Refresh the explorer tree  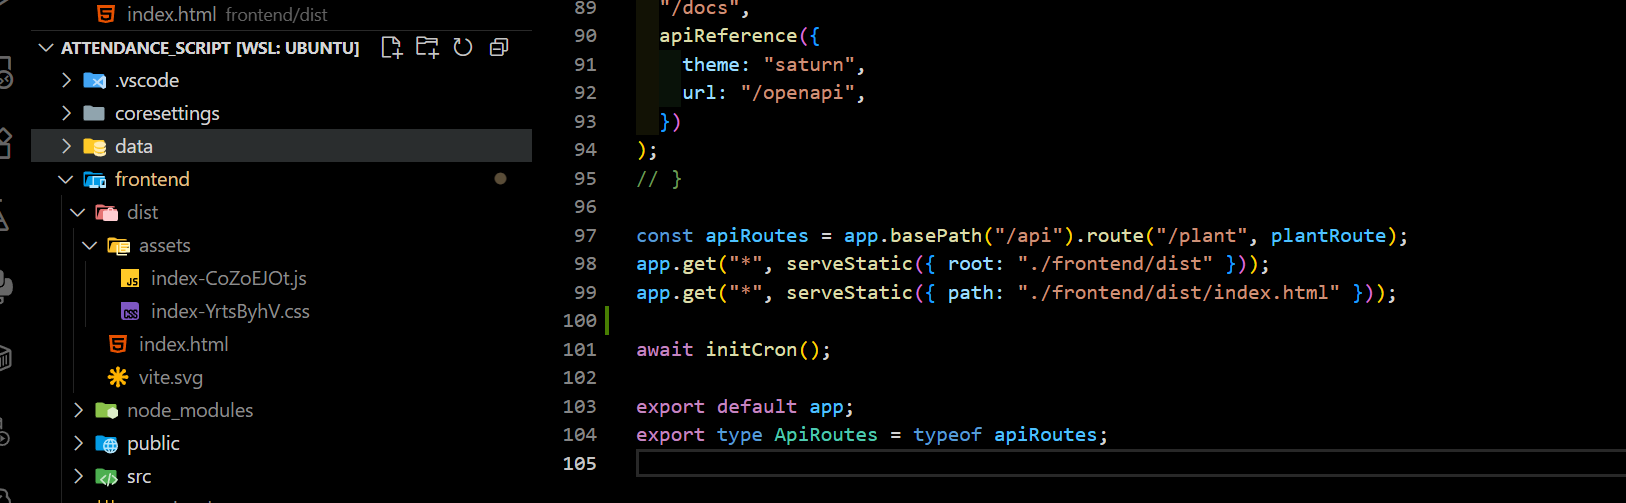point(463,47)
